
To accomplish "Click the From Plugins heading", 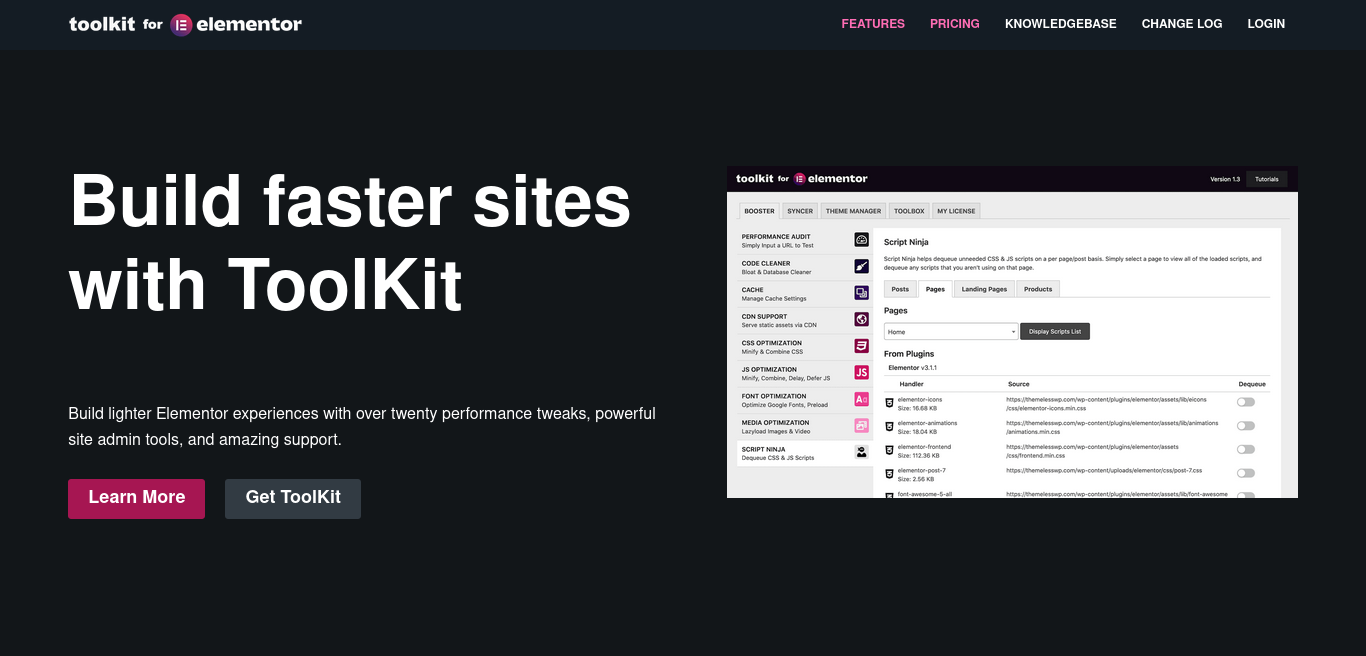I will 909,354.
